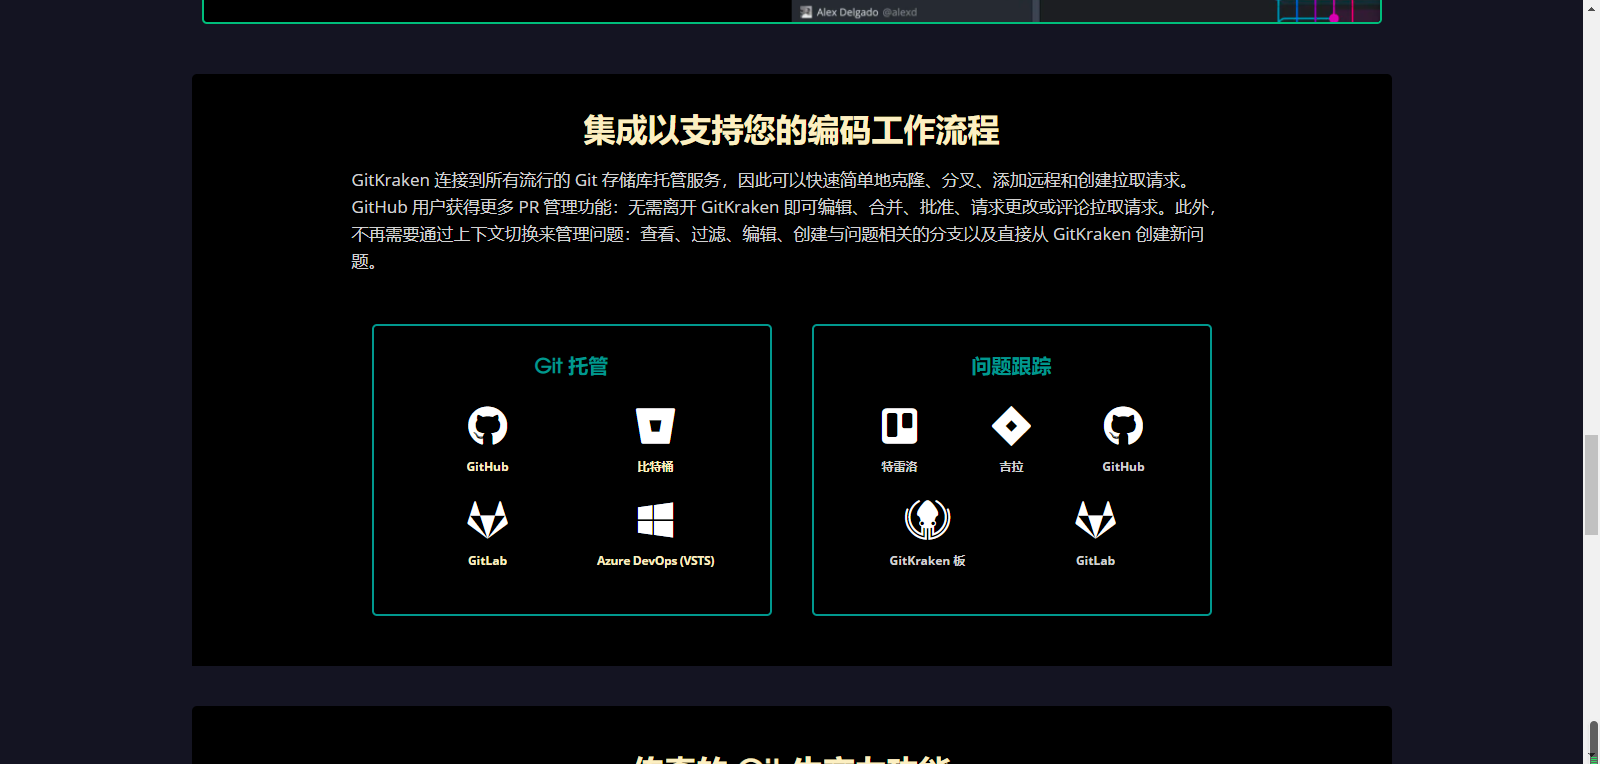Click the page vertical scrollbar thumb
The image size is (1600, 764).
coord(1591,485)
